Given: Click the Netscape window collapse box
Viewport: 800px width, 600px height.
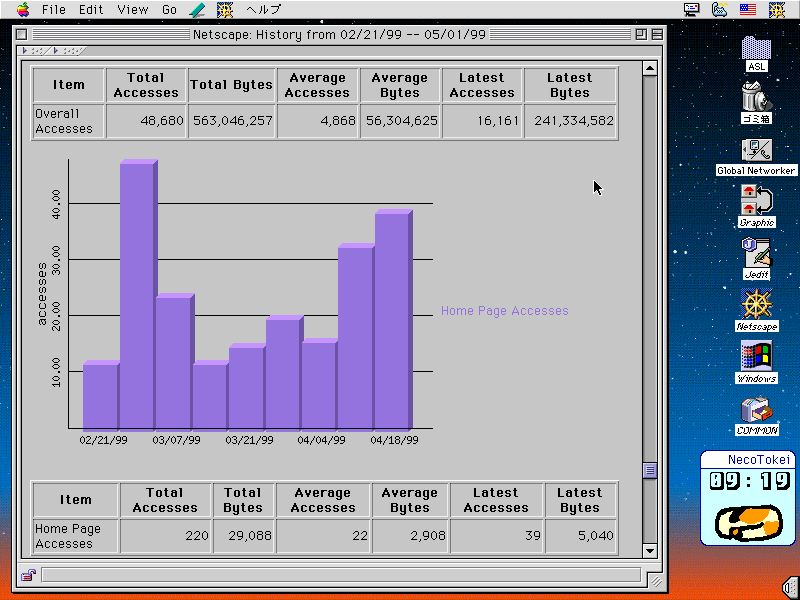Looking at the screenshot, I should (657, 34).
